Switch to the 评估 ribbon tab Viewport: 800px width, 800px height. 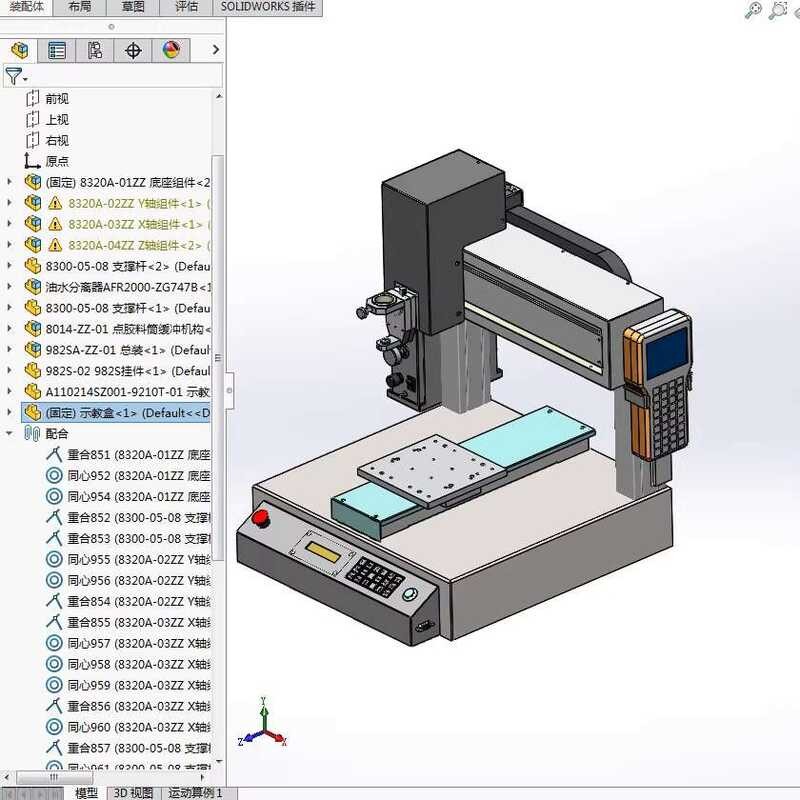tap(186, 7)
